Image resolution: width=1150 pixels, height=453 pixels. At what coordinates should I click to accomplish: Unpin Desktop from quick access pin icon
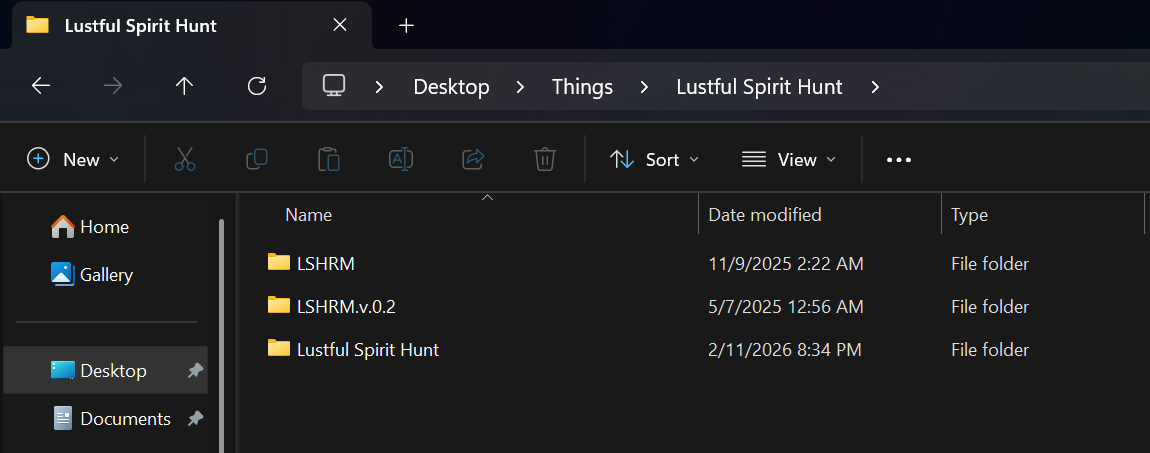[195, 371]
